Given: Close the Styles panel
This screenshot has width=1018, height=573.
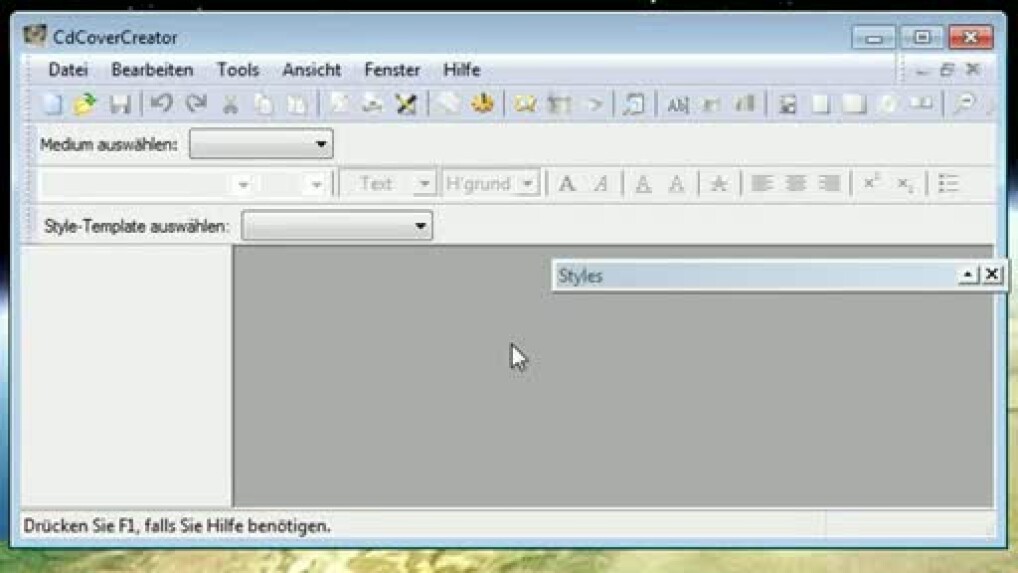Looking at the screenshot, I should 991,275.
